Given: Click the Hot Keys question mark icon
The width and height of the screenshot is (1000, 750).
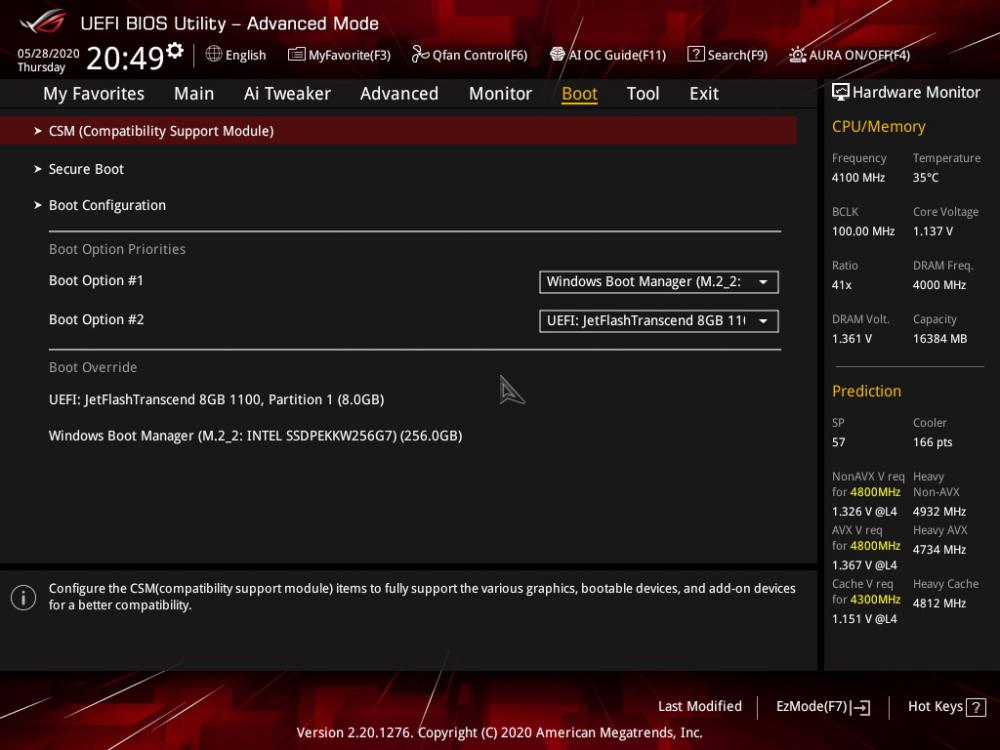Looking at the screenshot, I should coord(976,707).
